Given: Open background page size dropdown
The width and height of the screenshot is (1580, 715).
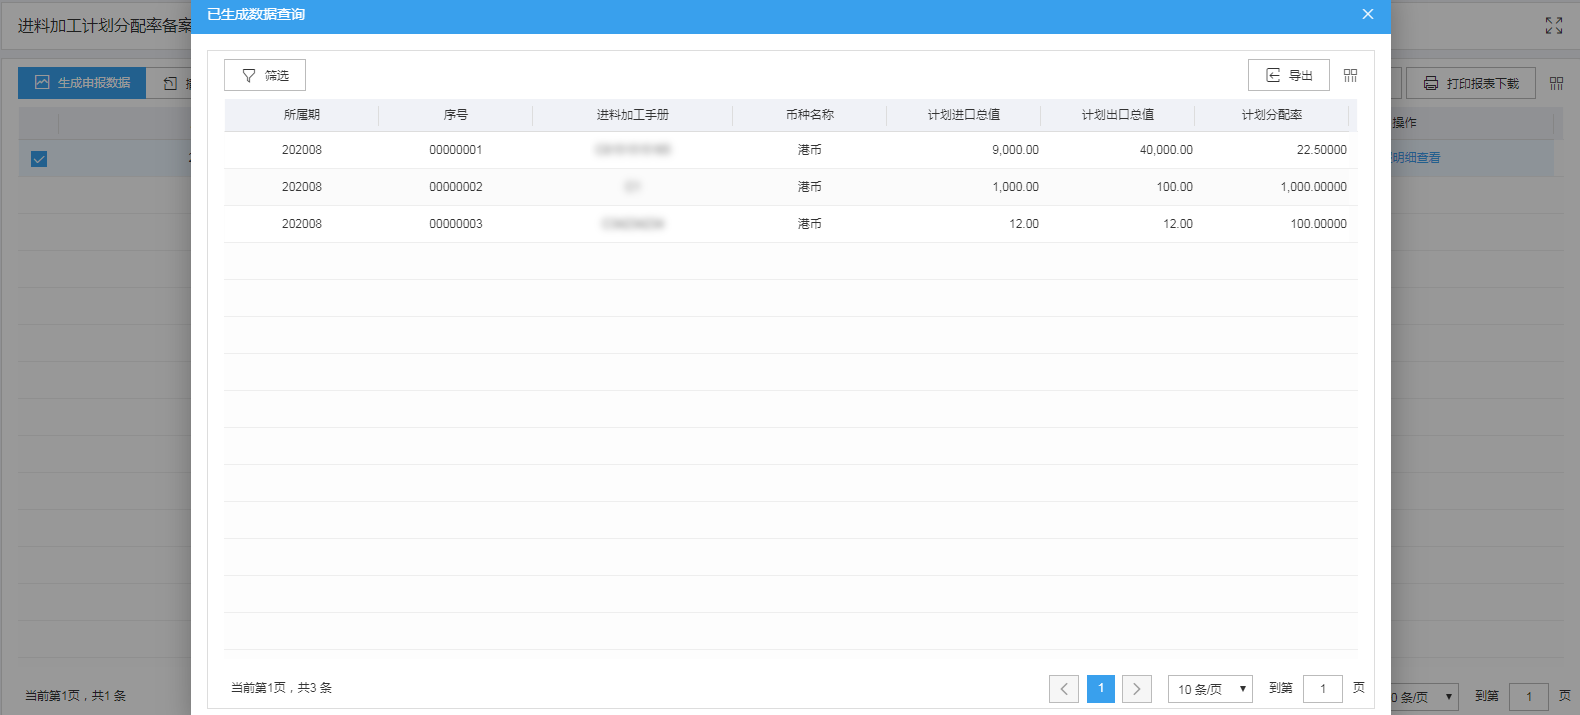Looking at the screenshot, I should 1423,697.
